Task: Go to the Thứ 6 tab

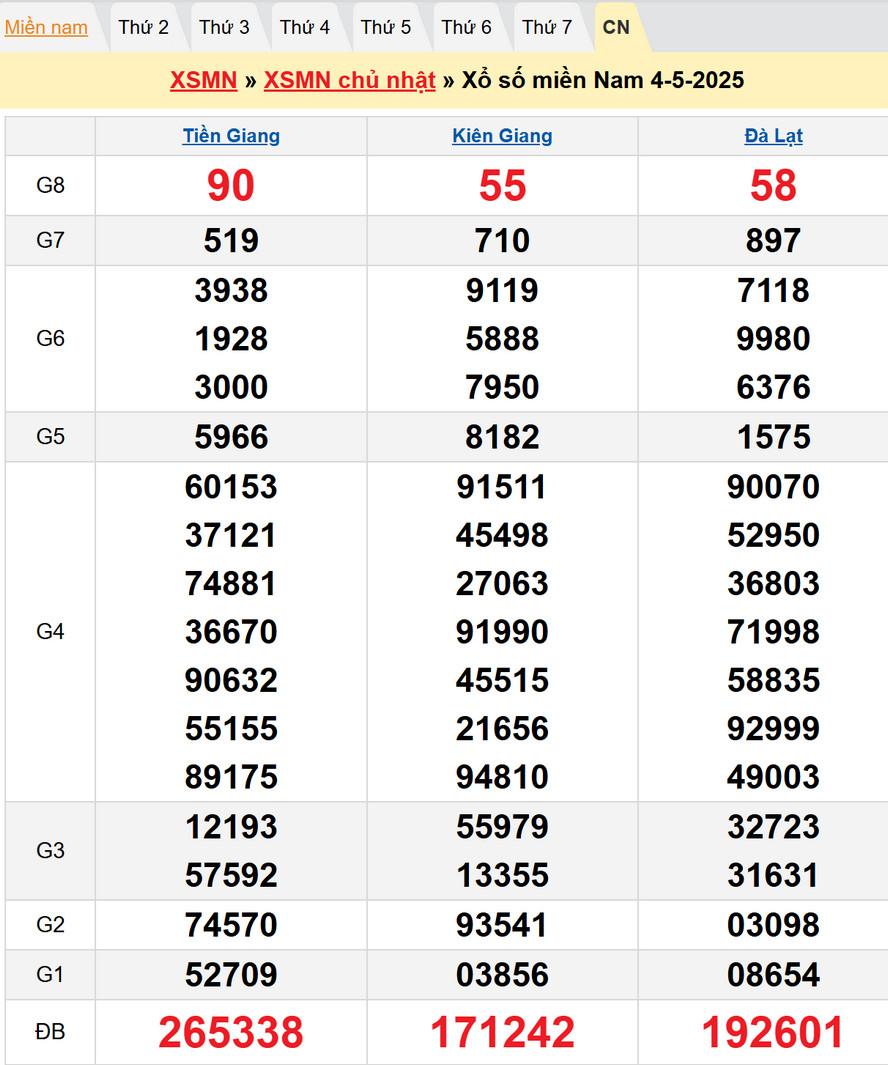Action: 467,27
